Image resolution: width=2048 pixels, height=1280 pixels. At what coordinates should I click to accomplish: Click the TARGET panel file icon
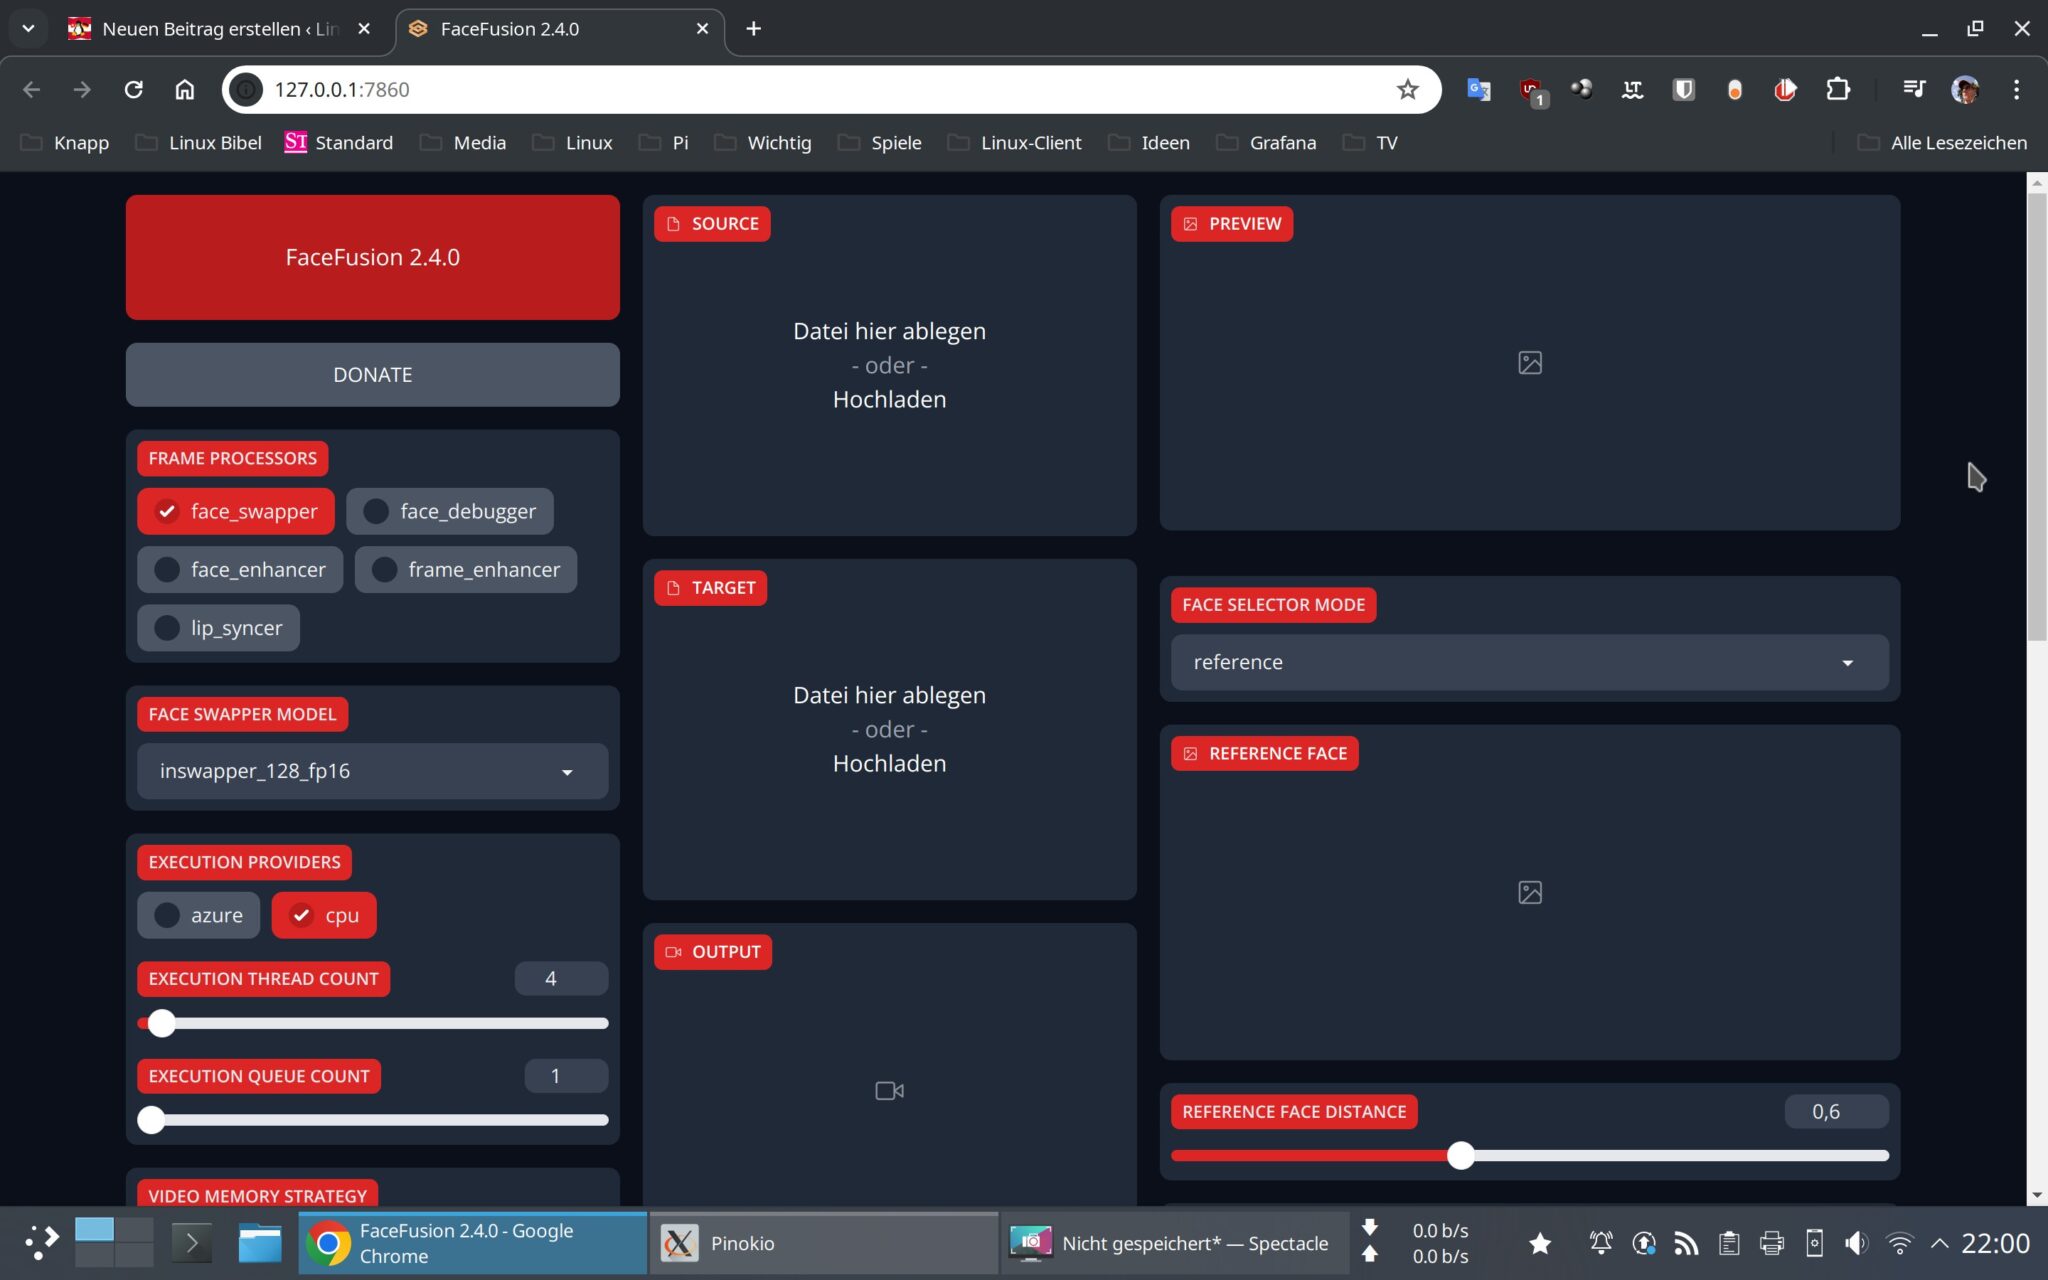click(673, 588)
